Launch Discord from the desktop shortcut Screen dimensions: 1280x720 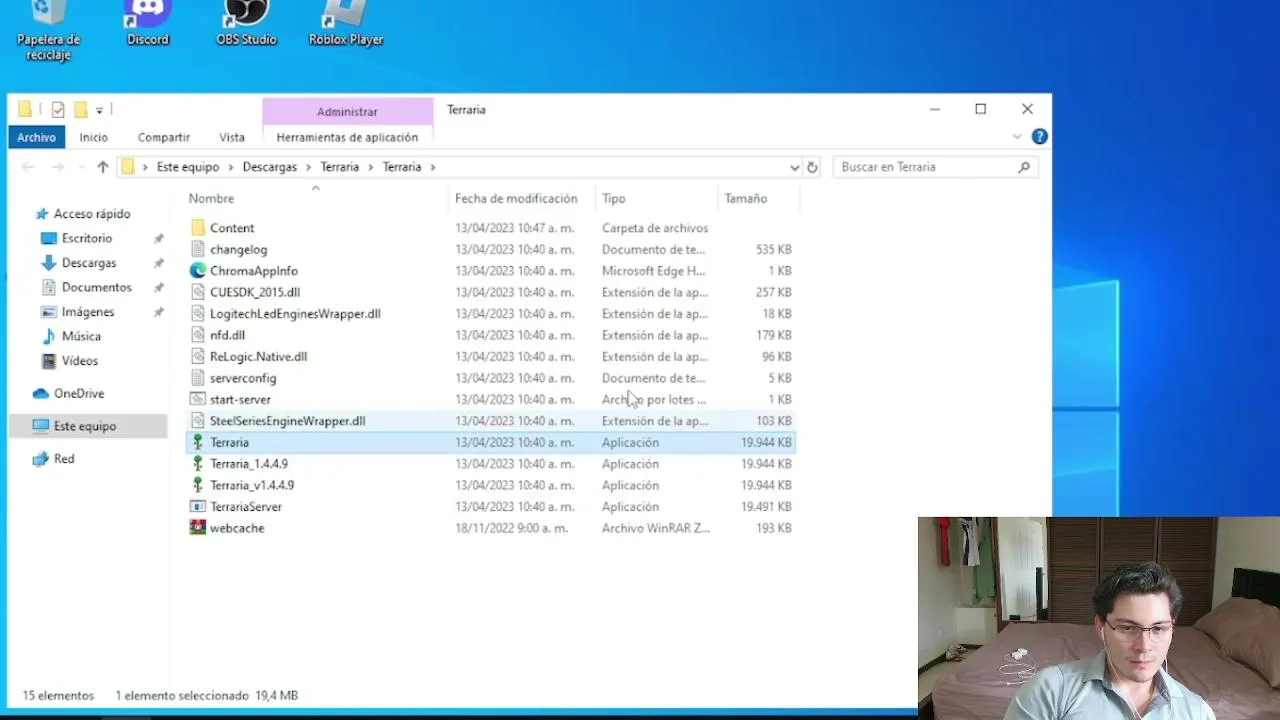point(148,24)
